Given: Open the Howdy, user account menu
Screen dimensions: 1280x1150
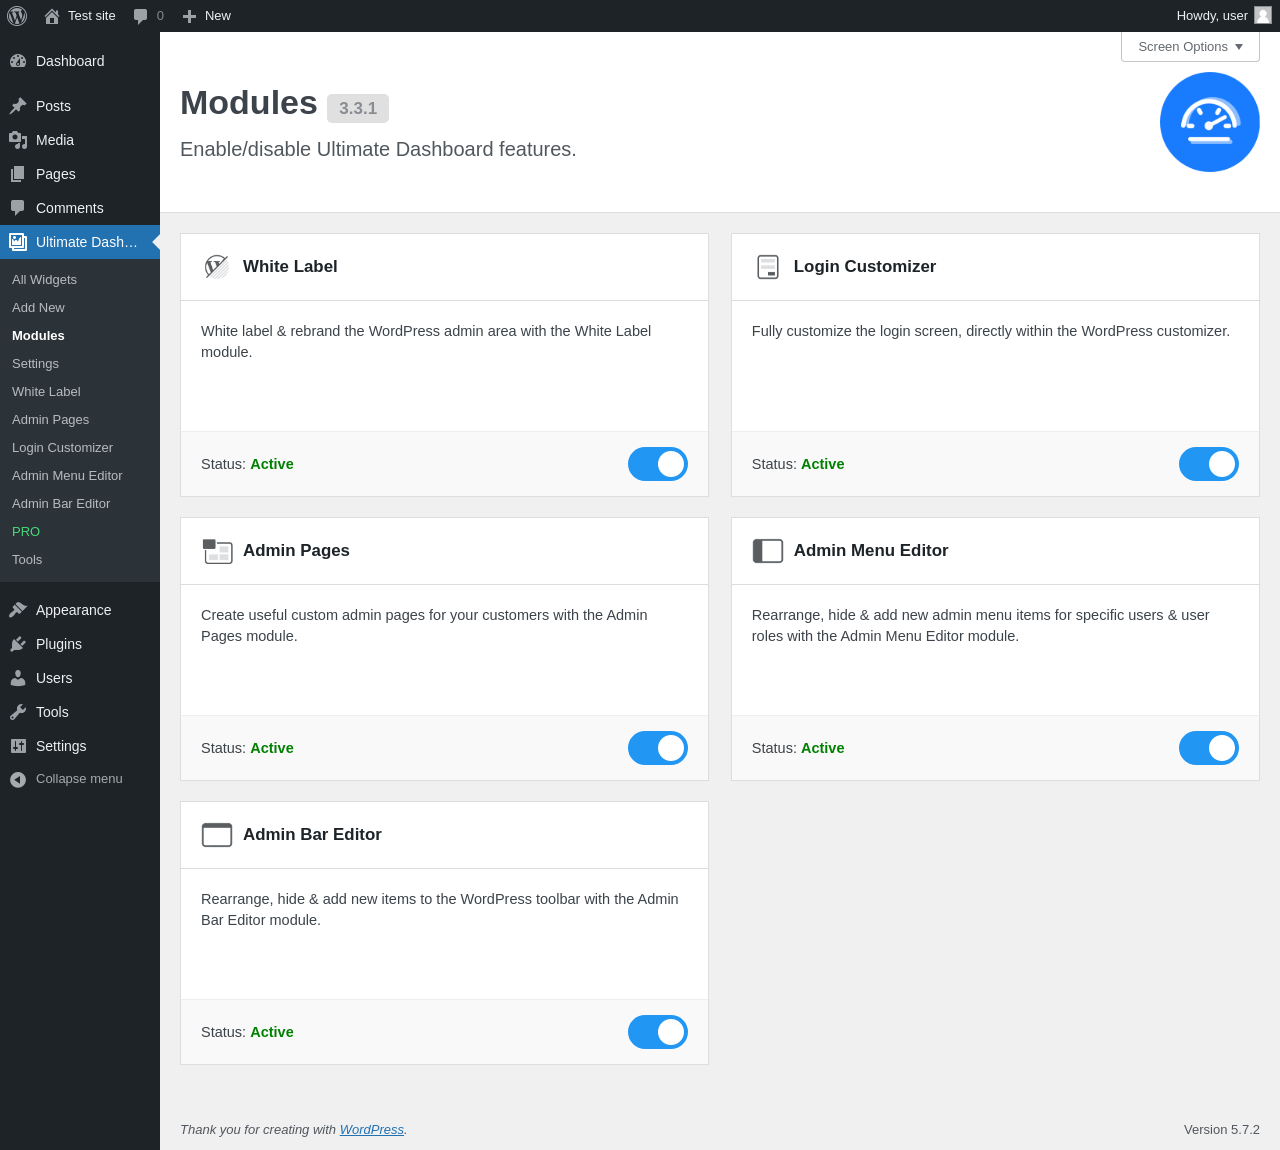Looking at the screenshot, I should [1224, 16].
